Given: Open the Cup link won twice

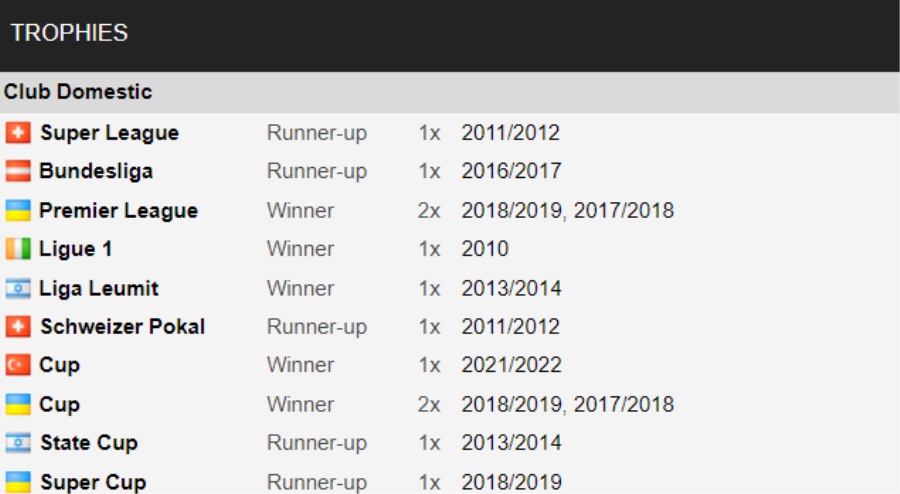Looking at the screenshot, I should [59, 405].
